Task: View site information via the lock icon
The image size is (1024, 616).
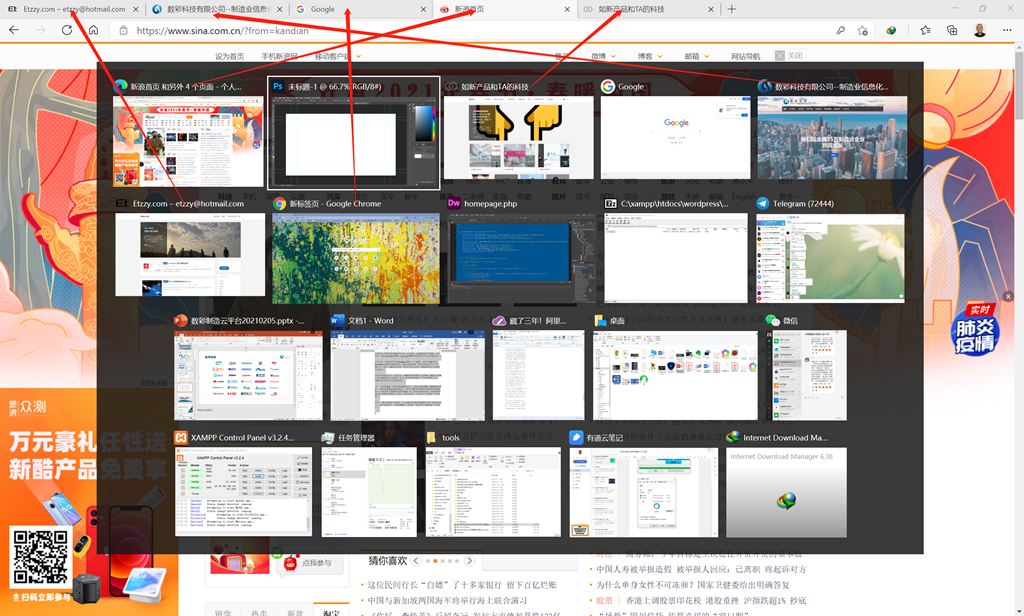Action: [x=123, y=30]
